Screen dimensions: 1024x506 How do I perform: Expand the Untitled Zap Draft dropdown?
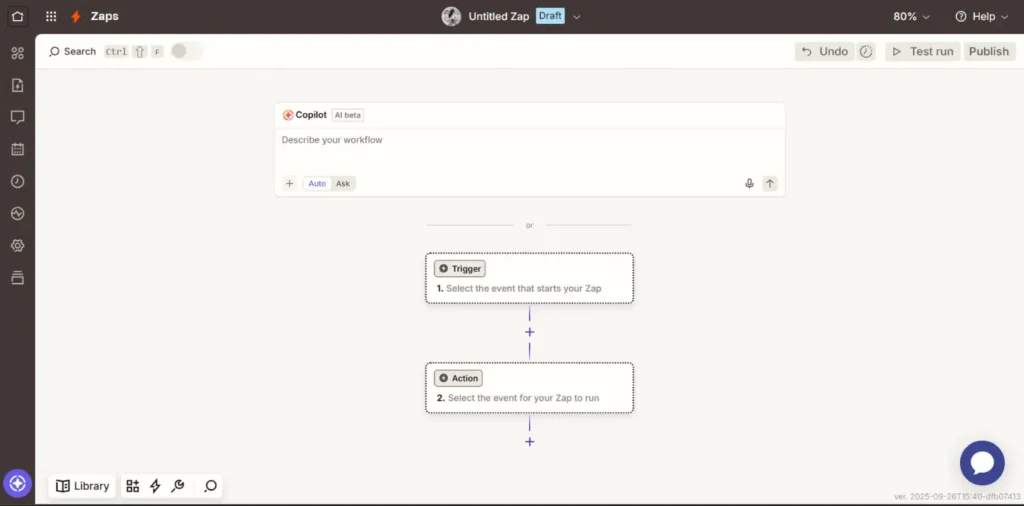[x=577, y=17]
